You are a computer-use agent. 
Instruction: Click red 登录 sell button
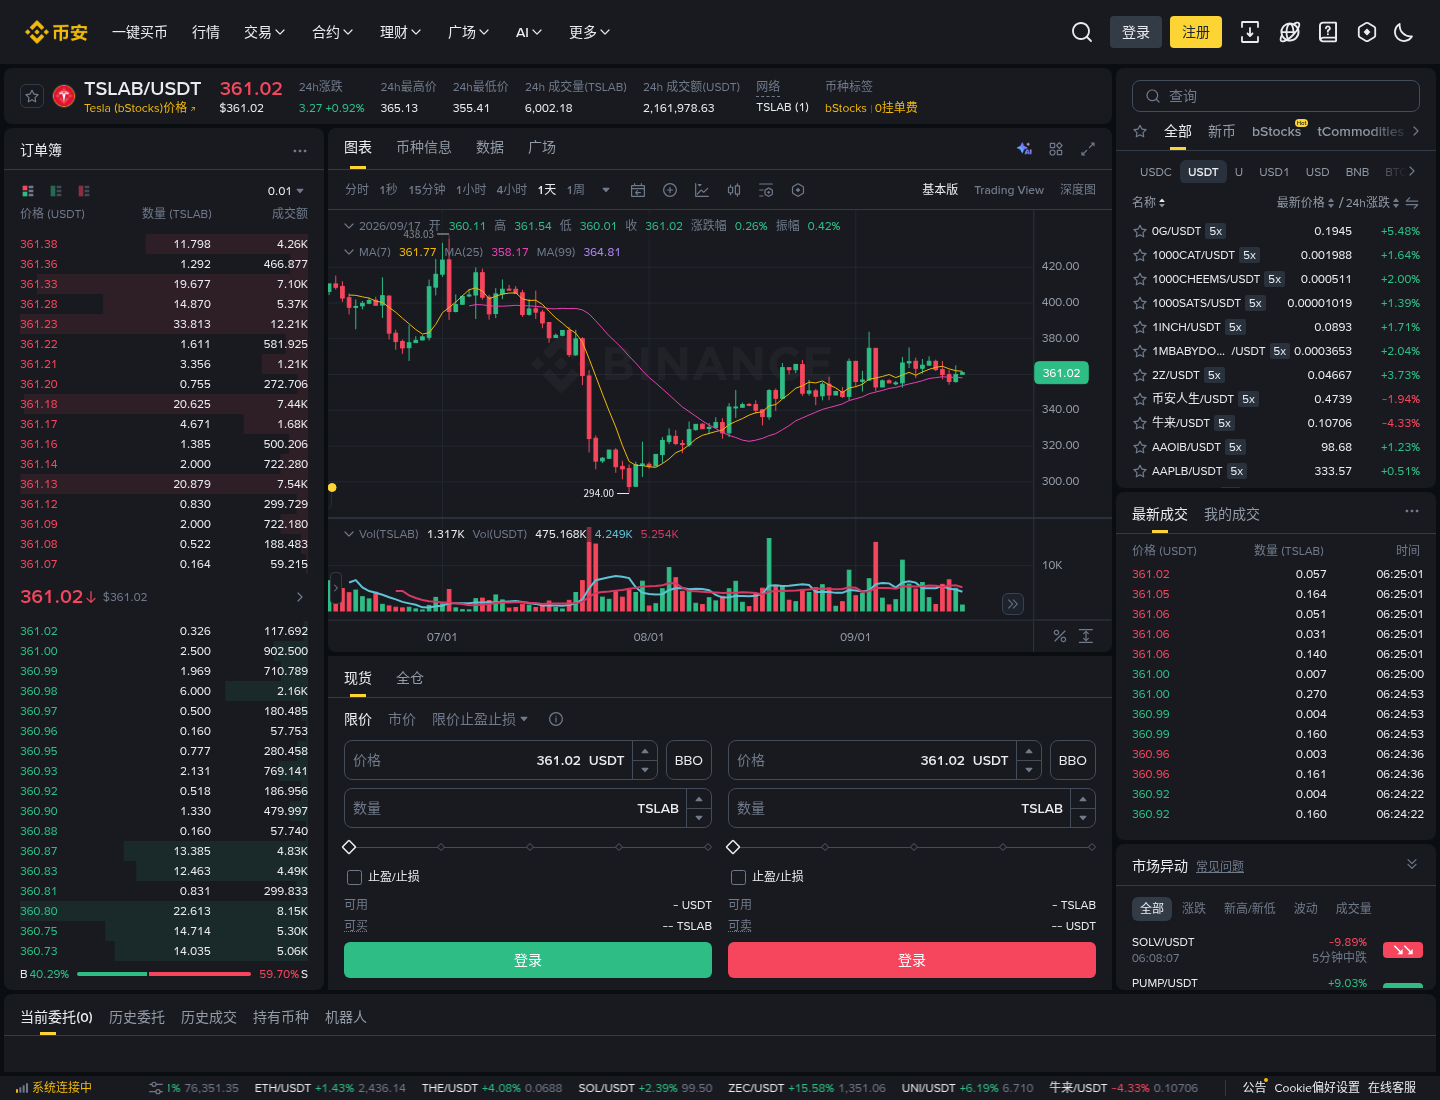[x=912, y=960]
